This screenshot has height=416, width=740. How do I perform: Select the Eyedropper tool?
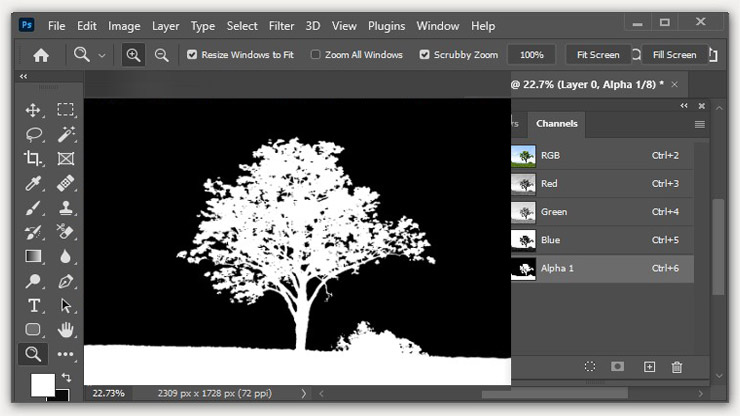point(33,183)
